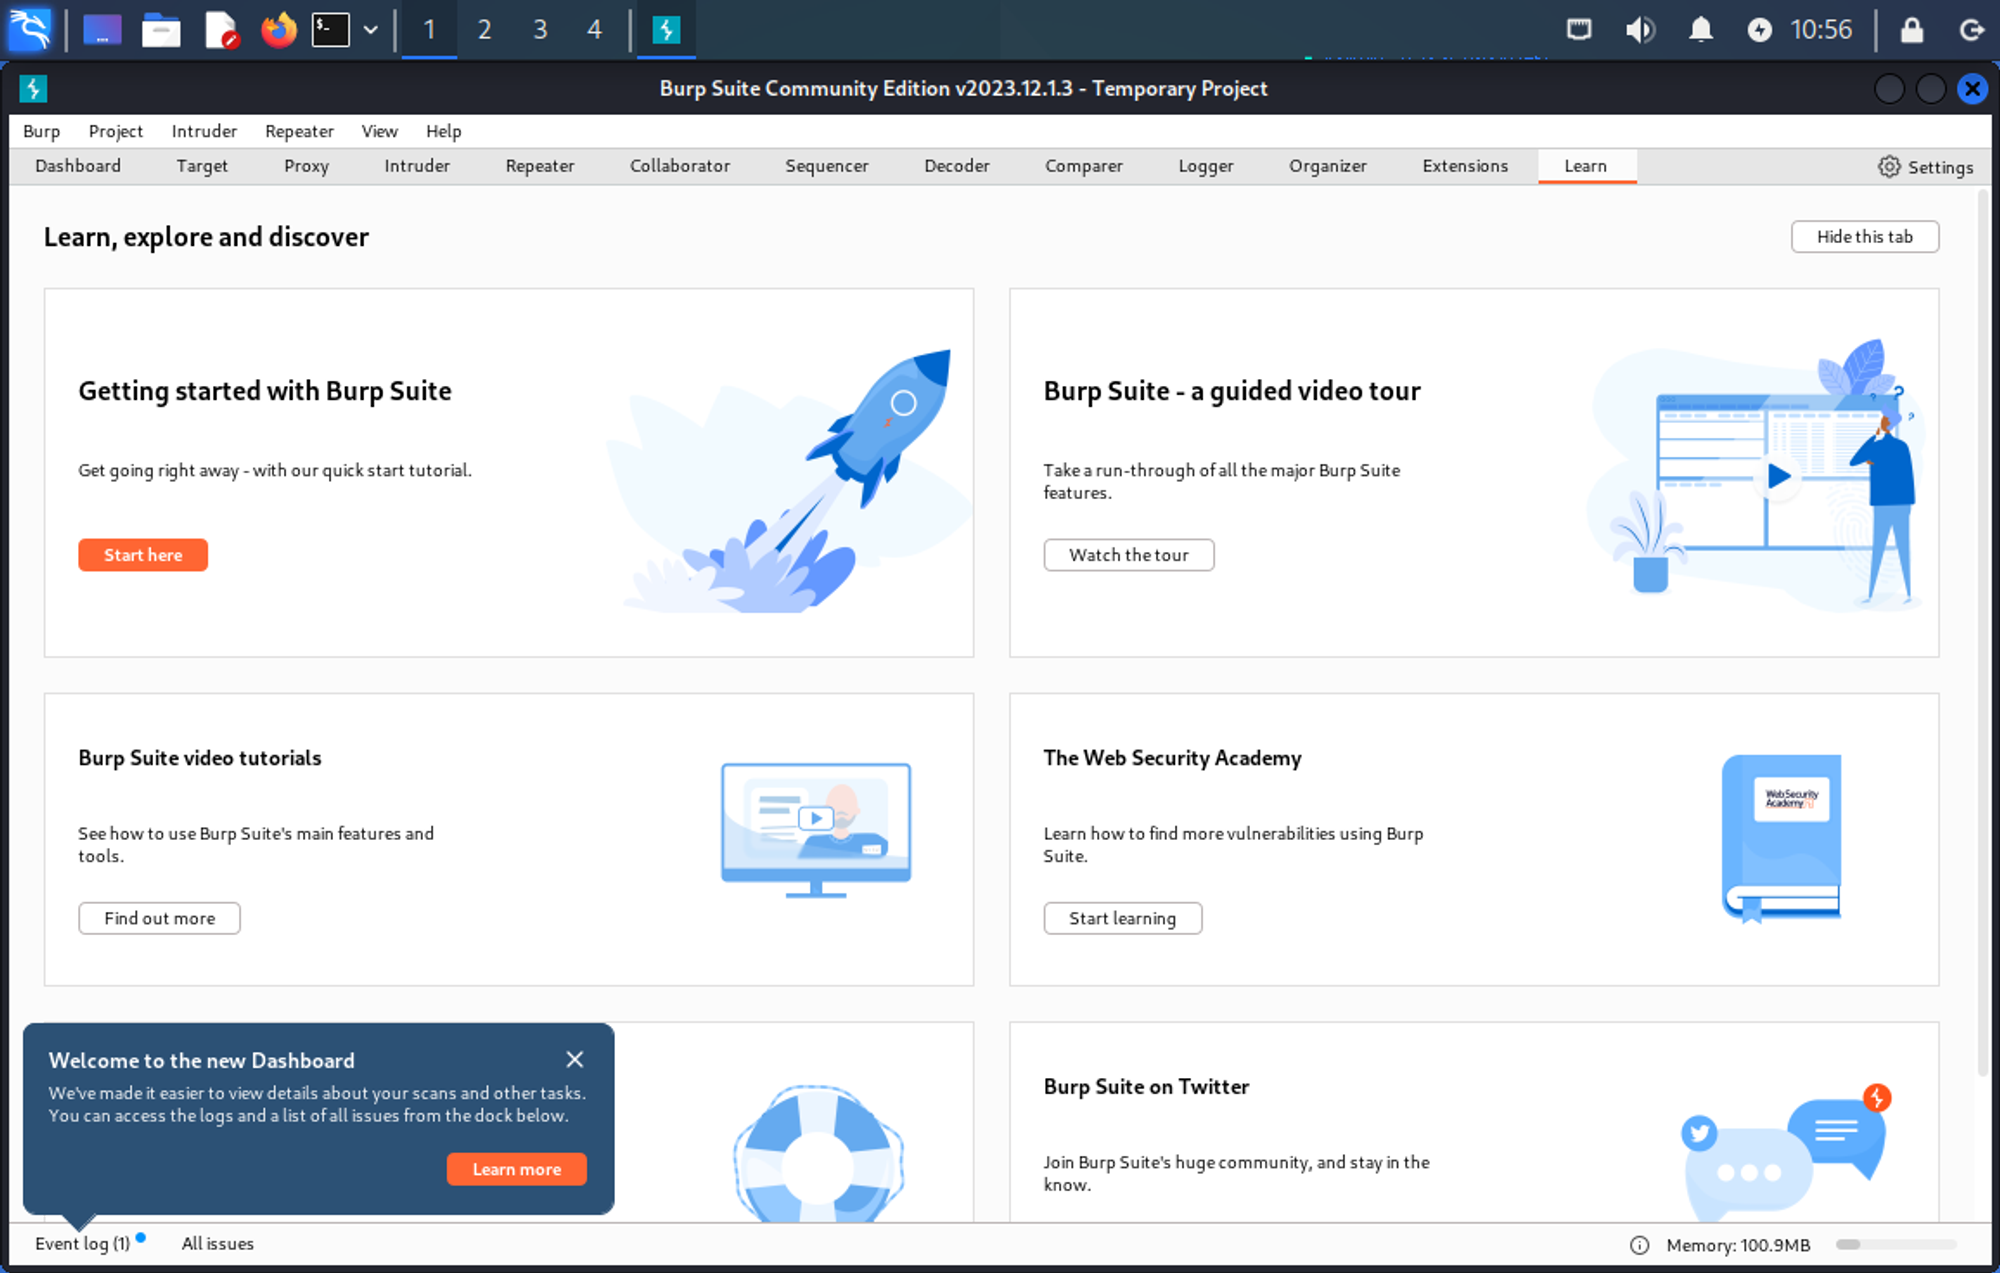The width and height of the screenshot is (2000, 1273).
Task: Click the Burp Suite logo in title bar
Action: [x=33, y=89]
